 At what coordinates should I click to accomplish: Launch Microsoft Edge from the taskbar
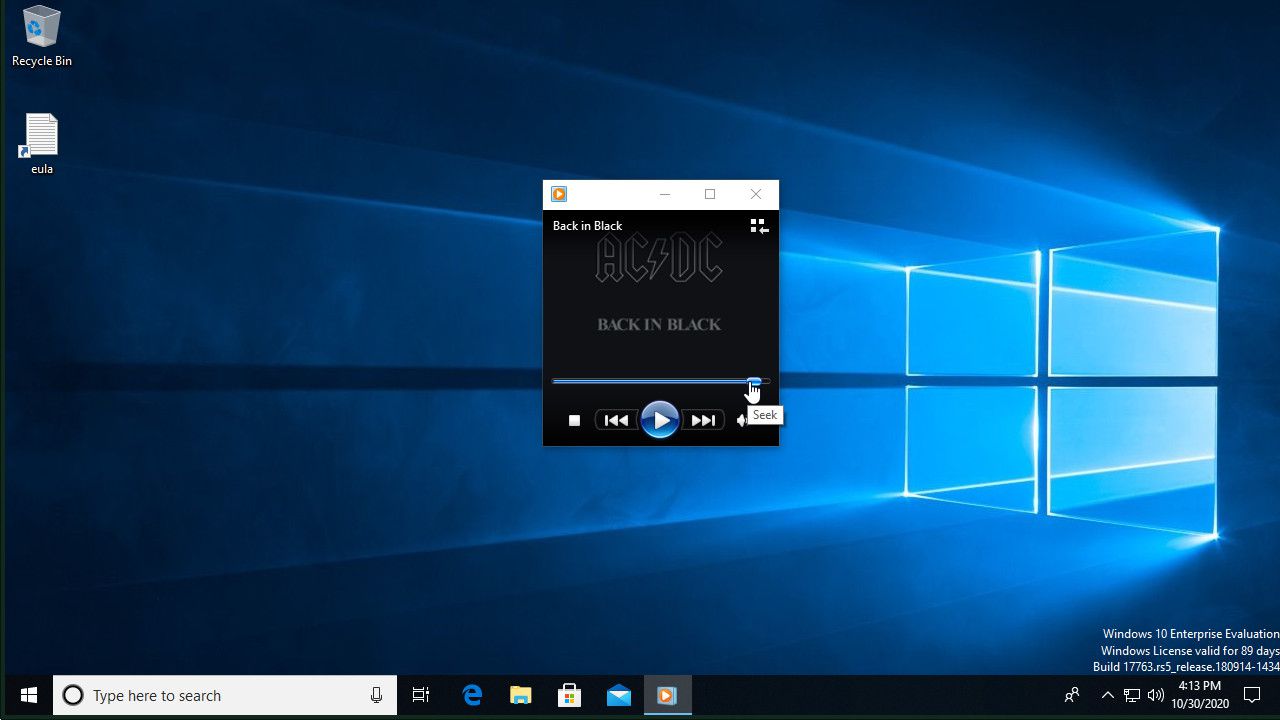click(x=472, y=695)
